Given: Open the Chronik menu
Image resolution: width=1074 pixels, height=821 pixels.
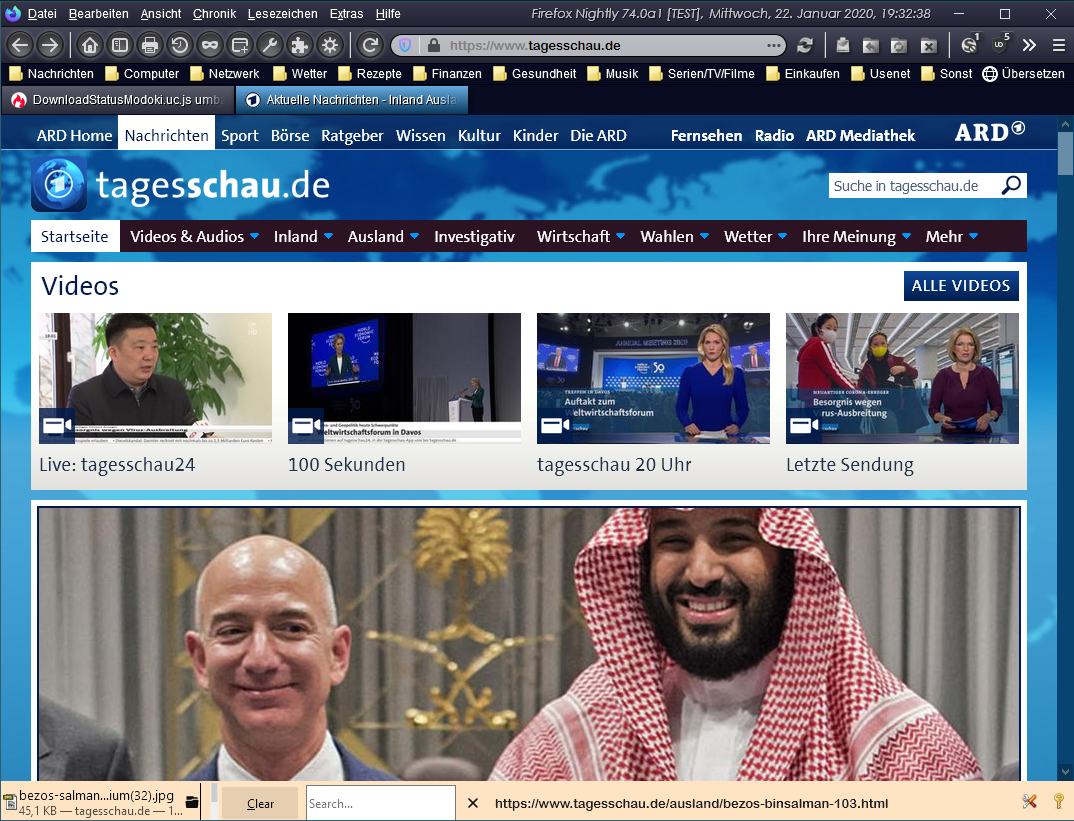Looking at the screenshot, I should (214, 14).
